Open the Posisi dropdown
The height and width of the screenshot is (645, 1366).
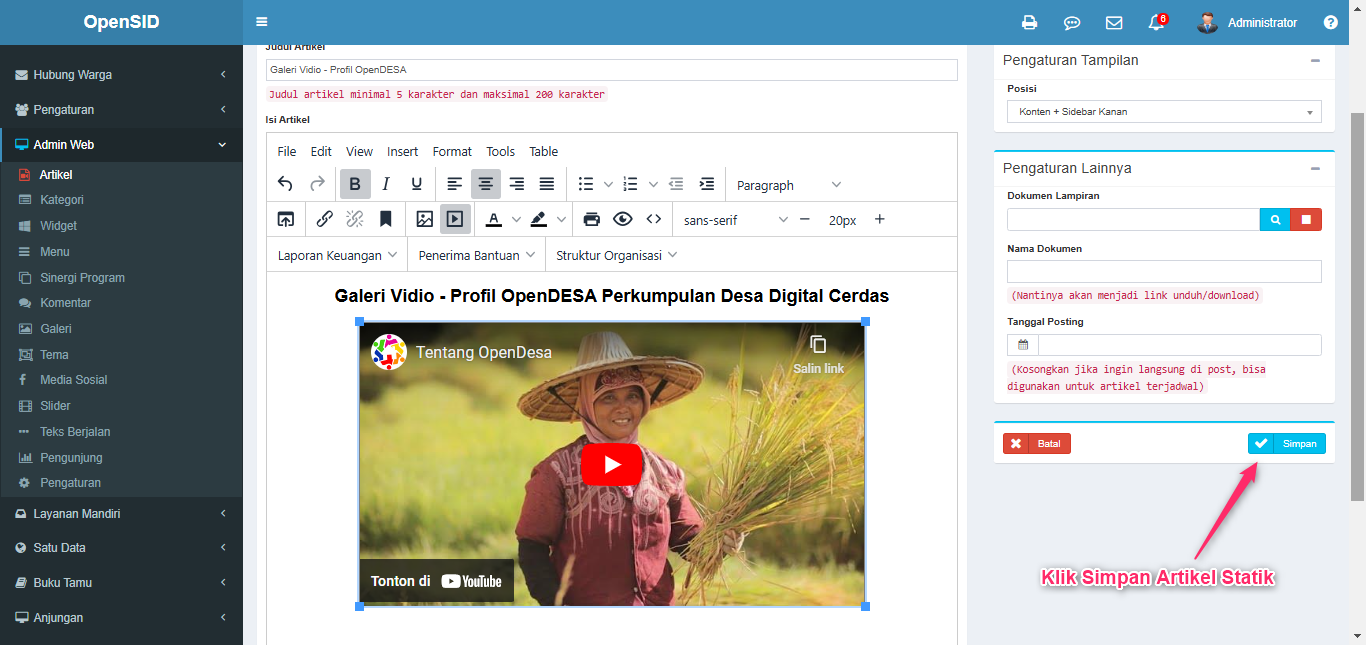click(x=1164, y=112)
